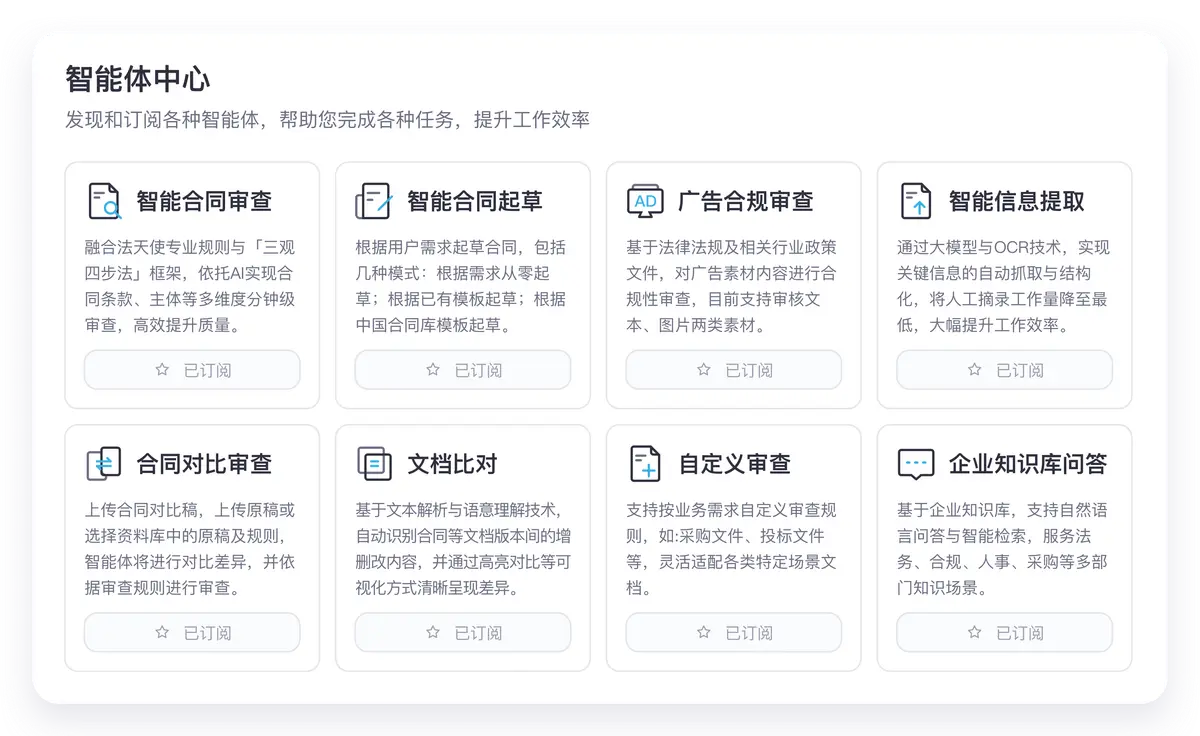Image resolution: width=1200 pixels, height=736 pixels.
Task: Click the 文档比对 stacked pages icon
Action: [375, 464]
